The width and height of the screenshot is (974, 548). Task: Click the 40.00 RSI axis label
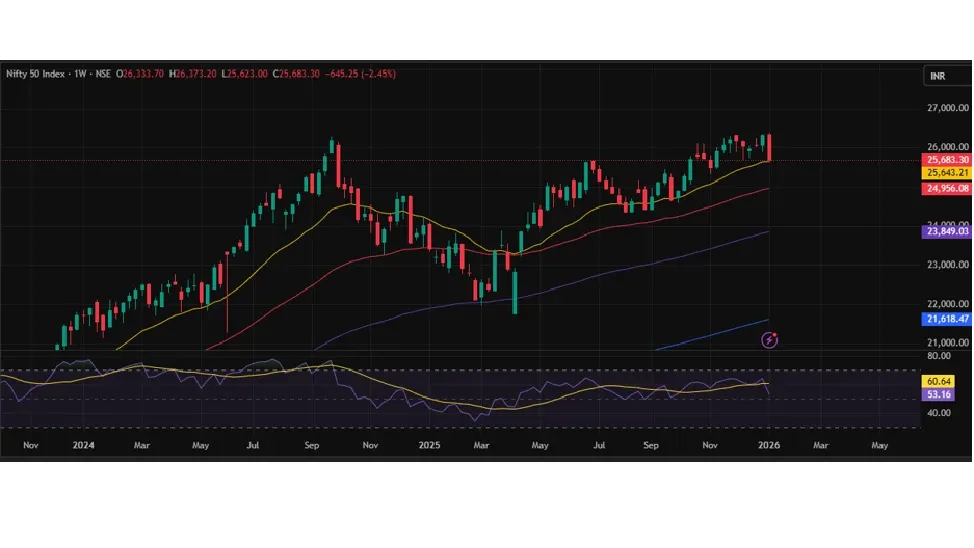(939, 413)
